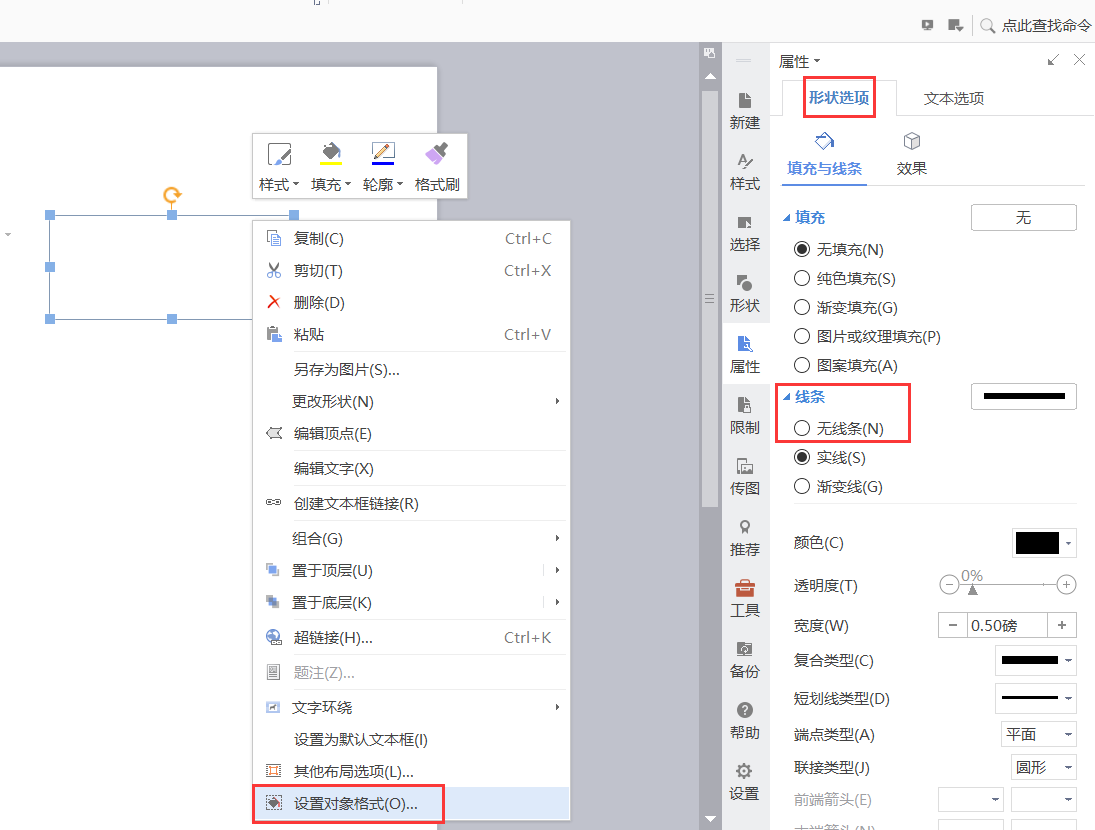The height and width of the screenshot is (830, 1095).
Task: Increase transparency with plus circle
Action: 1066,584
